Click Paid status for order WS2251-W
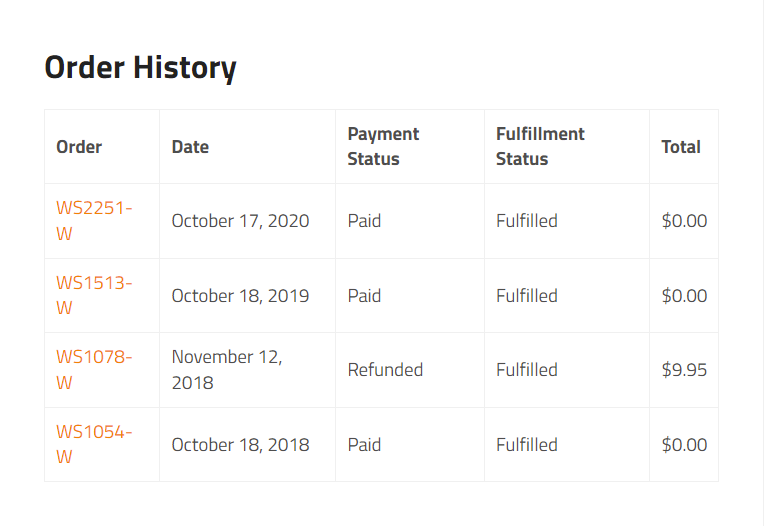This screenshot has height=526, width=764. click(x=364, y=221)
